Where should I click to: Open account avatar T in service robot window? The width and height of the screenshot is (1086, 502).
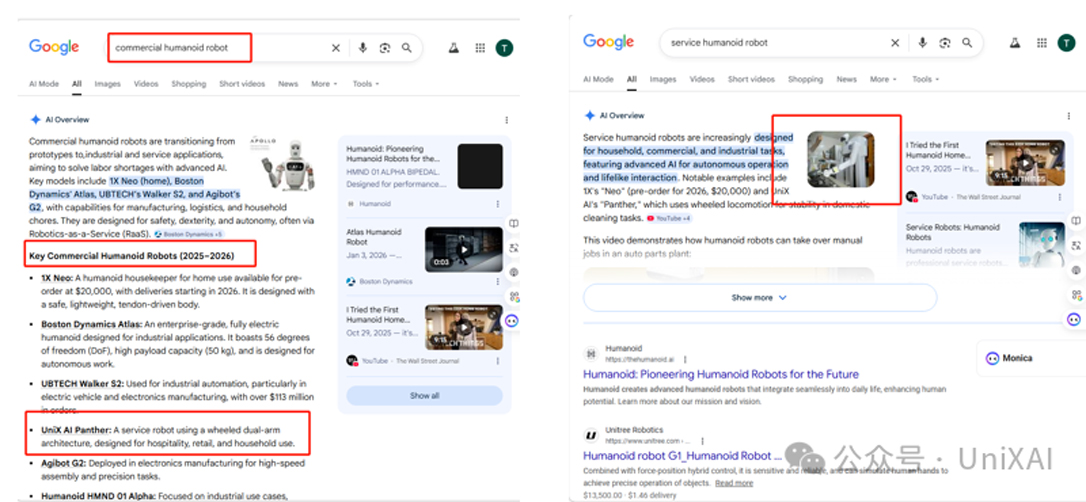click(1066, 43)
